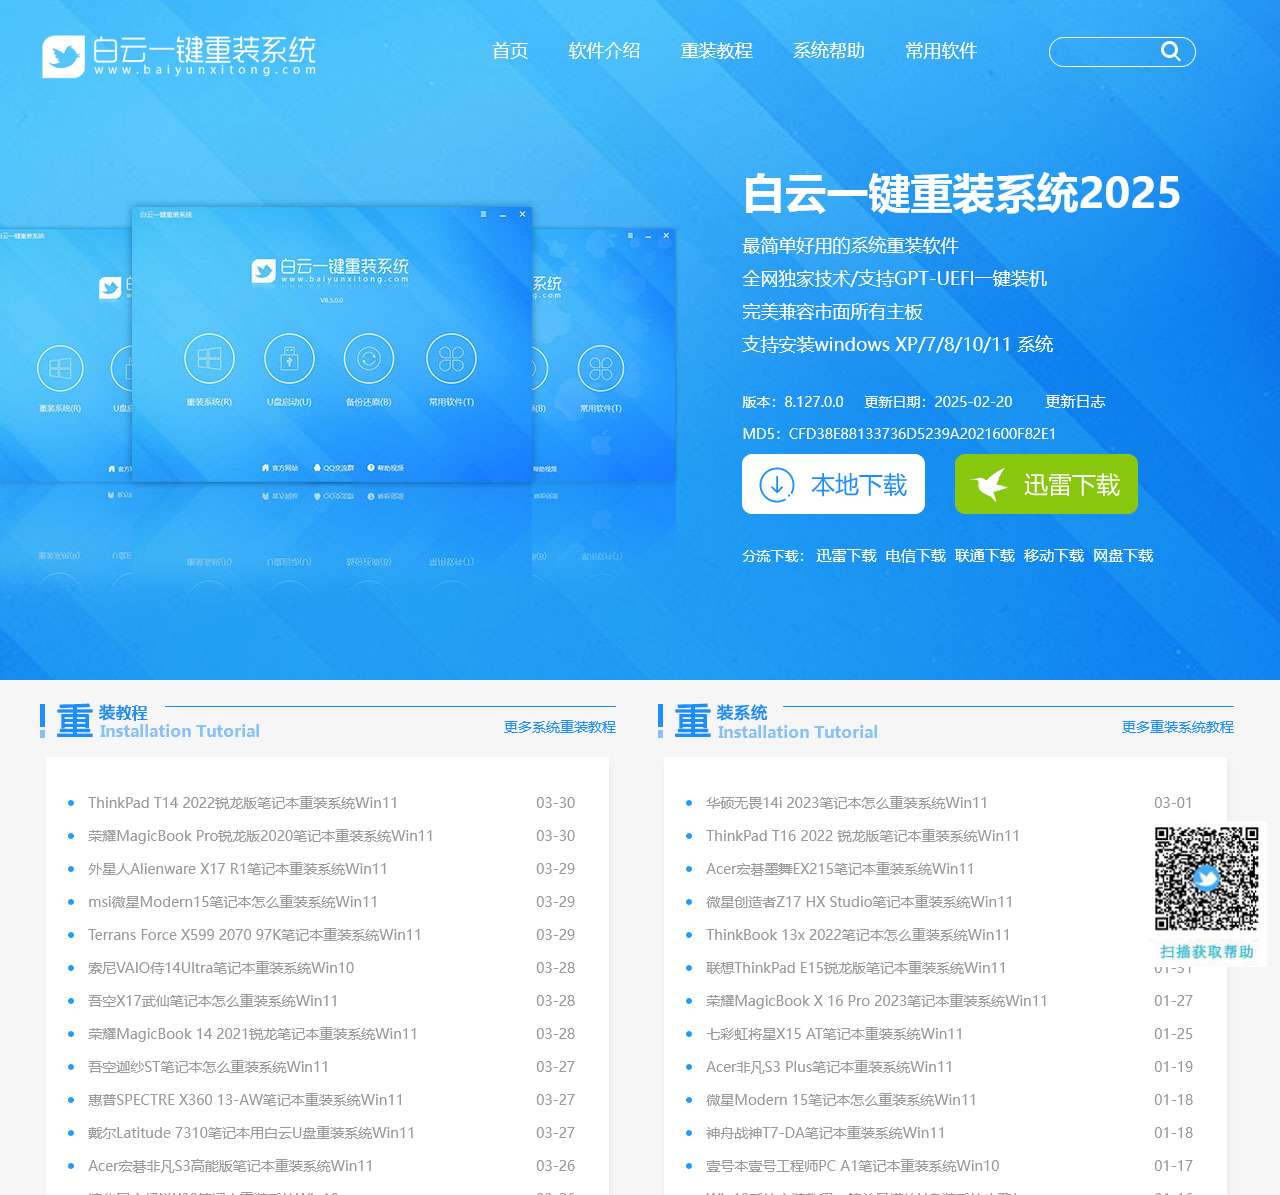
Task: Open 微星Modern 15 article in right list
Action: (841, 1100)
